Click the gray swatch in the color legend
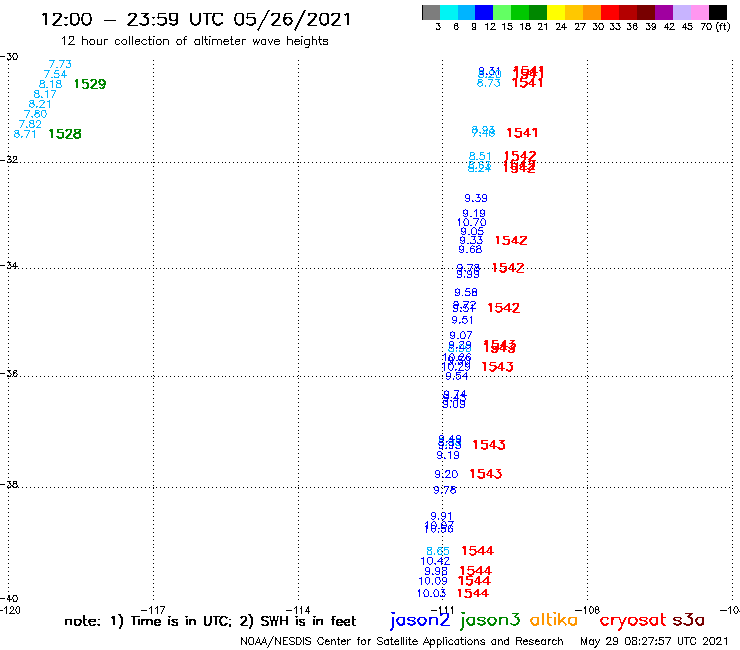This screenshot has width=740, height=650. (x=431, y=13)
